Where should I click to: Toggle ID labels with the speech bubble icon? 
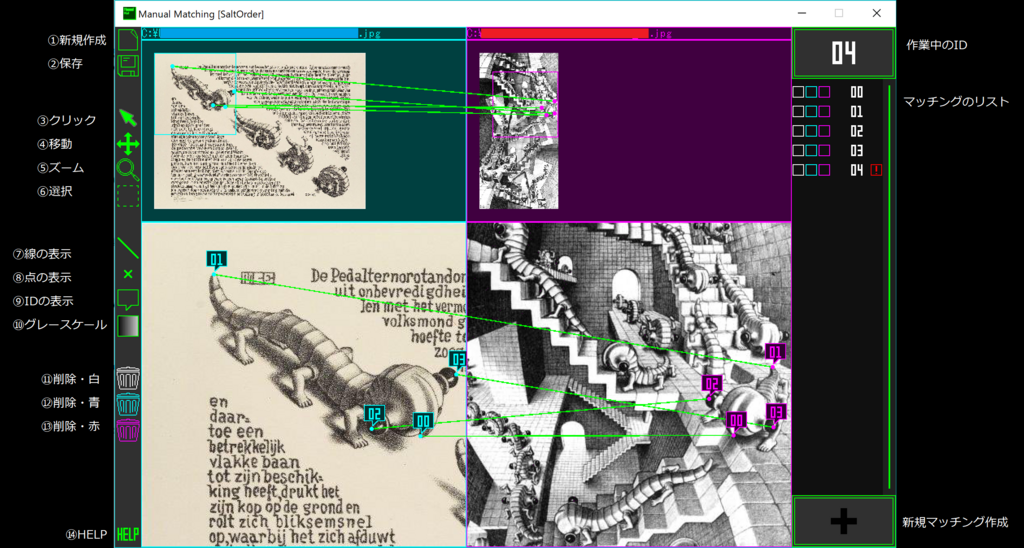pos(128,300)
